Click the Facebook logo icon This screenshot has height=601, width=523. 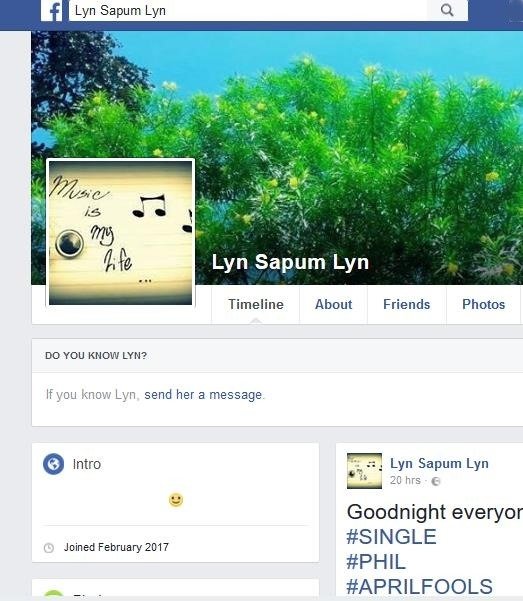pos(52,10)
